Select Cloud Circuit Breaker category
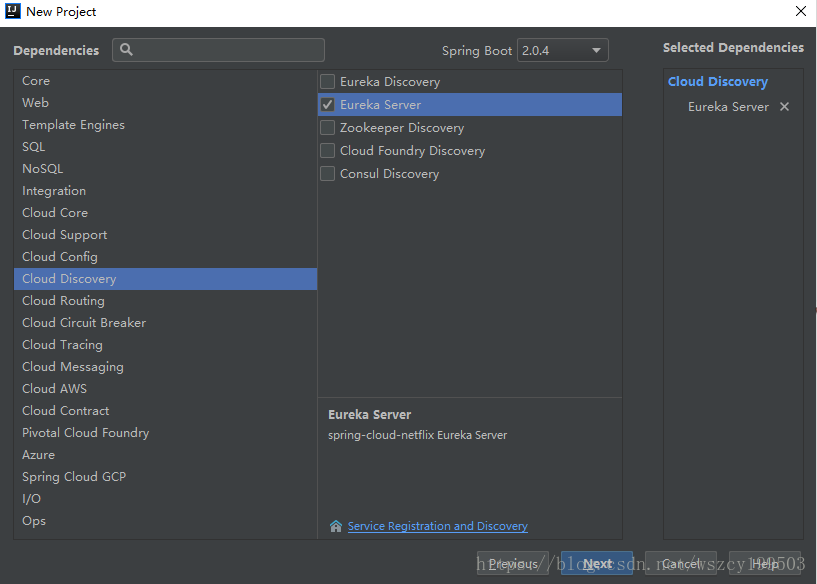 (x=165, y=323)
